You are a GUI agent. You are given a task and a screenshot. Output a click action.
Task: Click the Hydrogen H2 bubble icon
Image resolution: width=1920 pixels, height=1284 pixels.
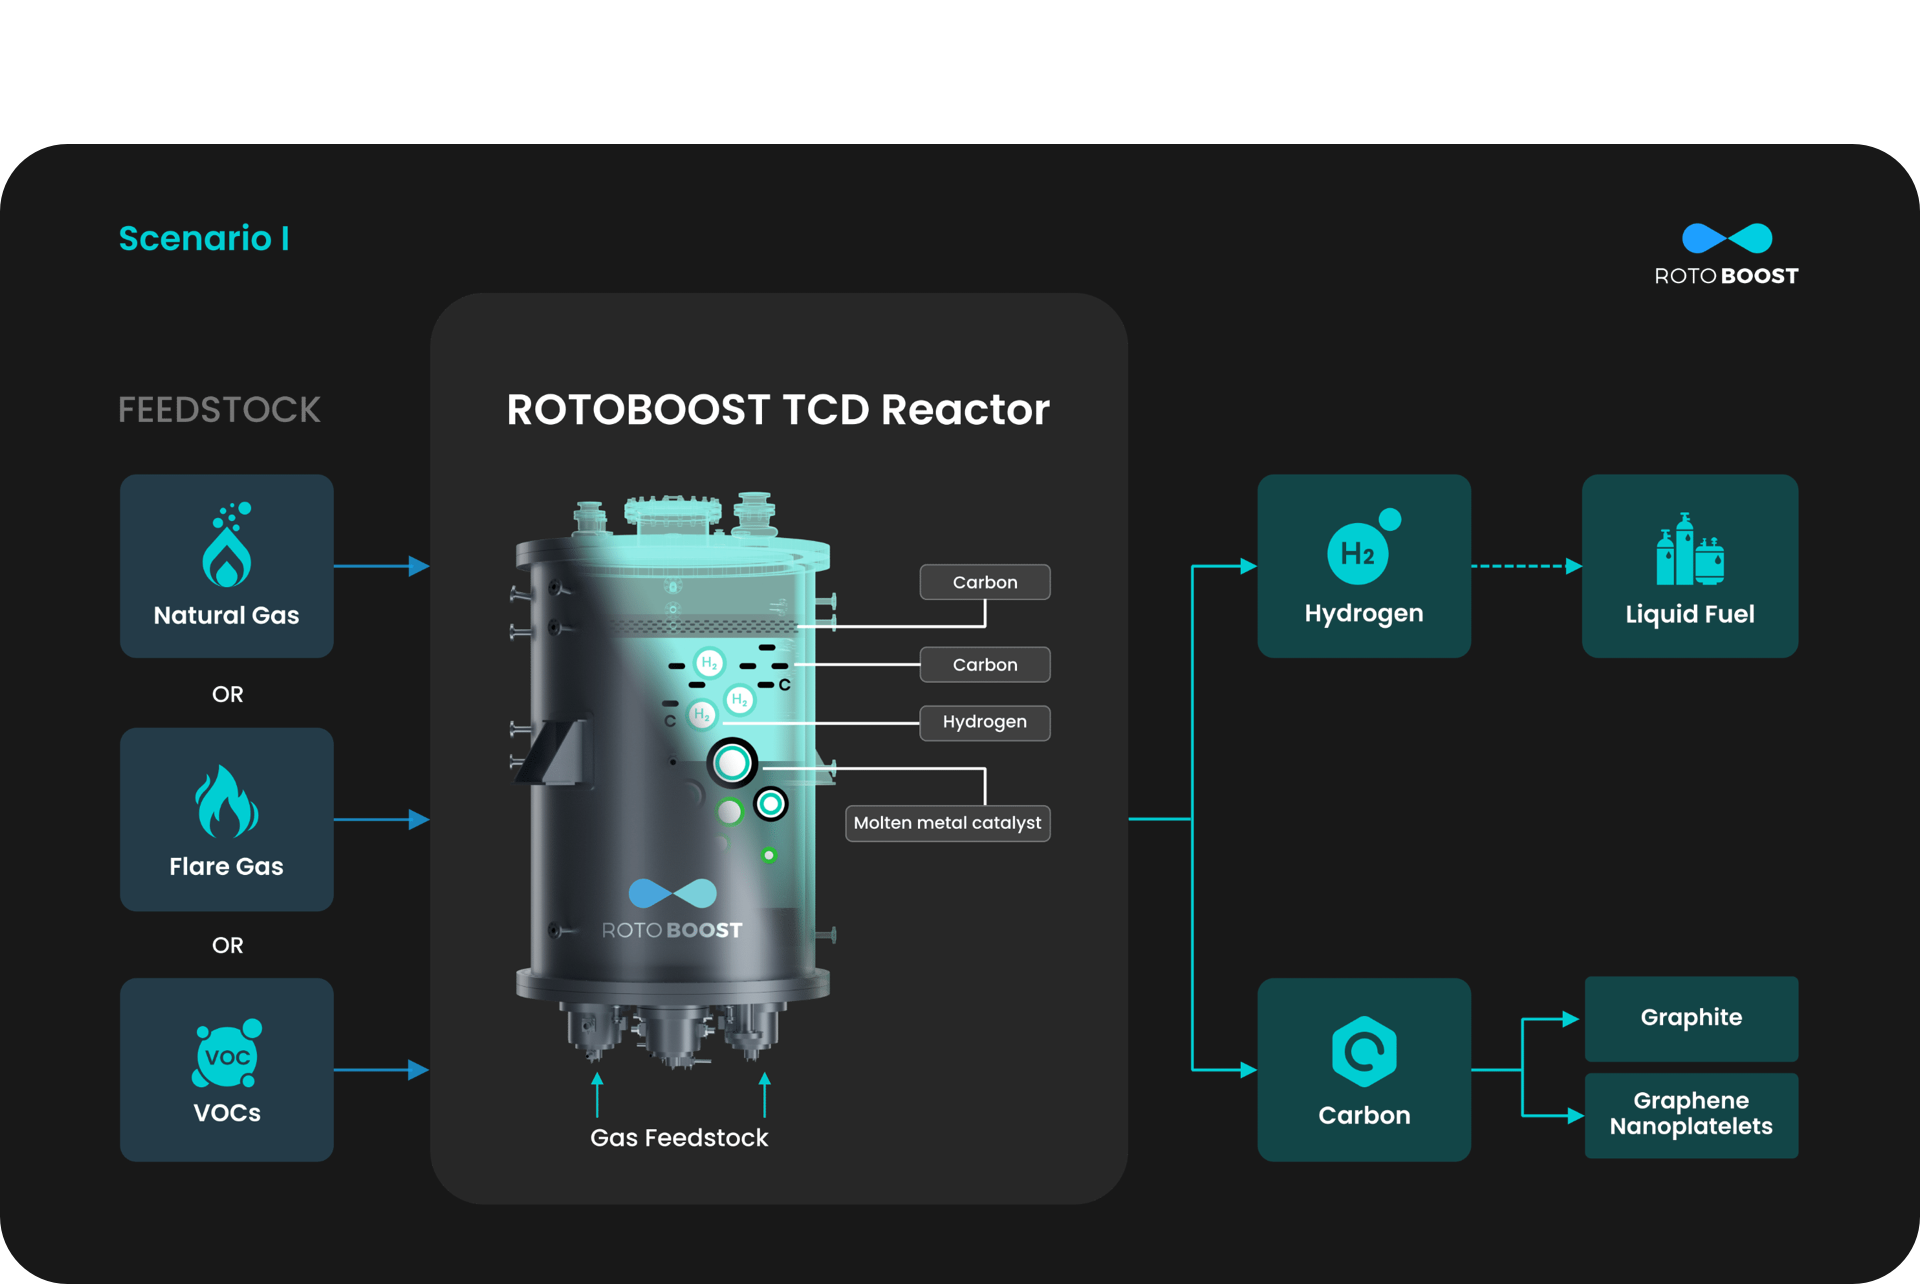point(1360,552)
